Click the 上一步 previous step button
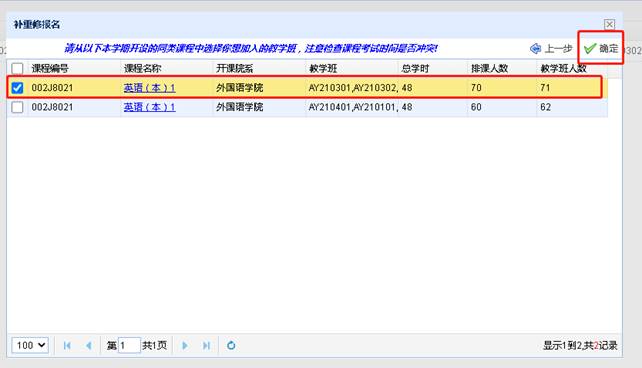Image resolution: width=642 pixels, height=368 pixels. (551, 48)
